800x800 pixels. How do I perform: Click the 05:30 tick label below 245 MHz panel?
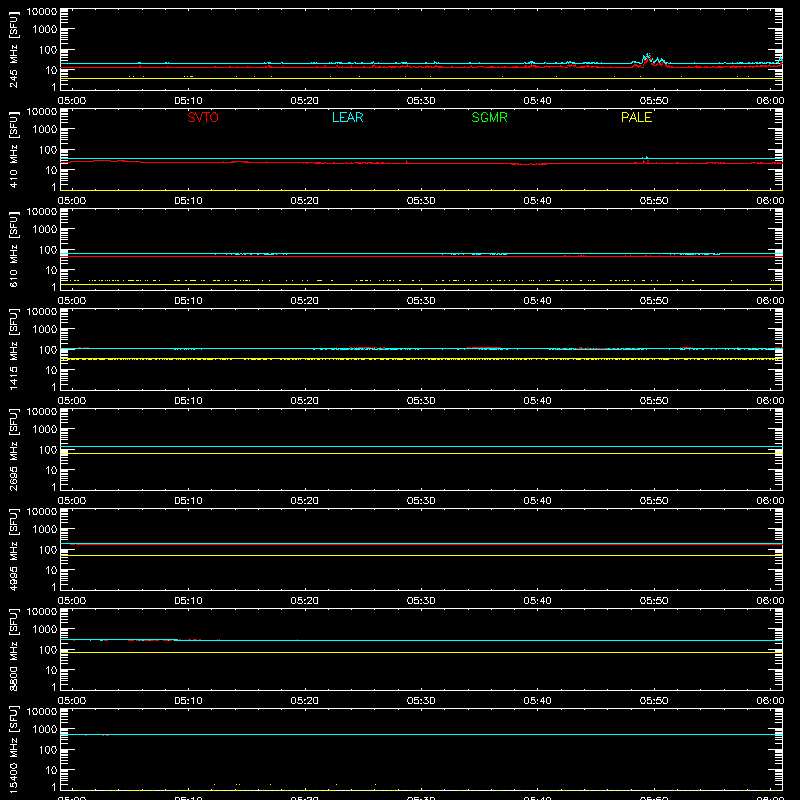click(x=421, y=101)
